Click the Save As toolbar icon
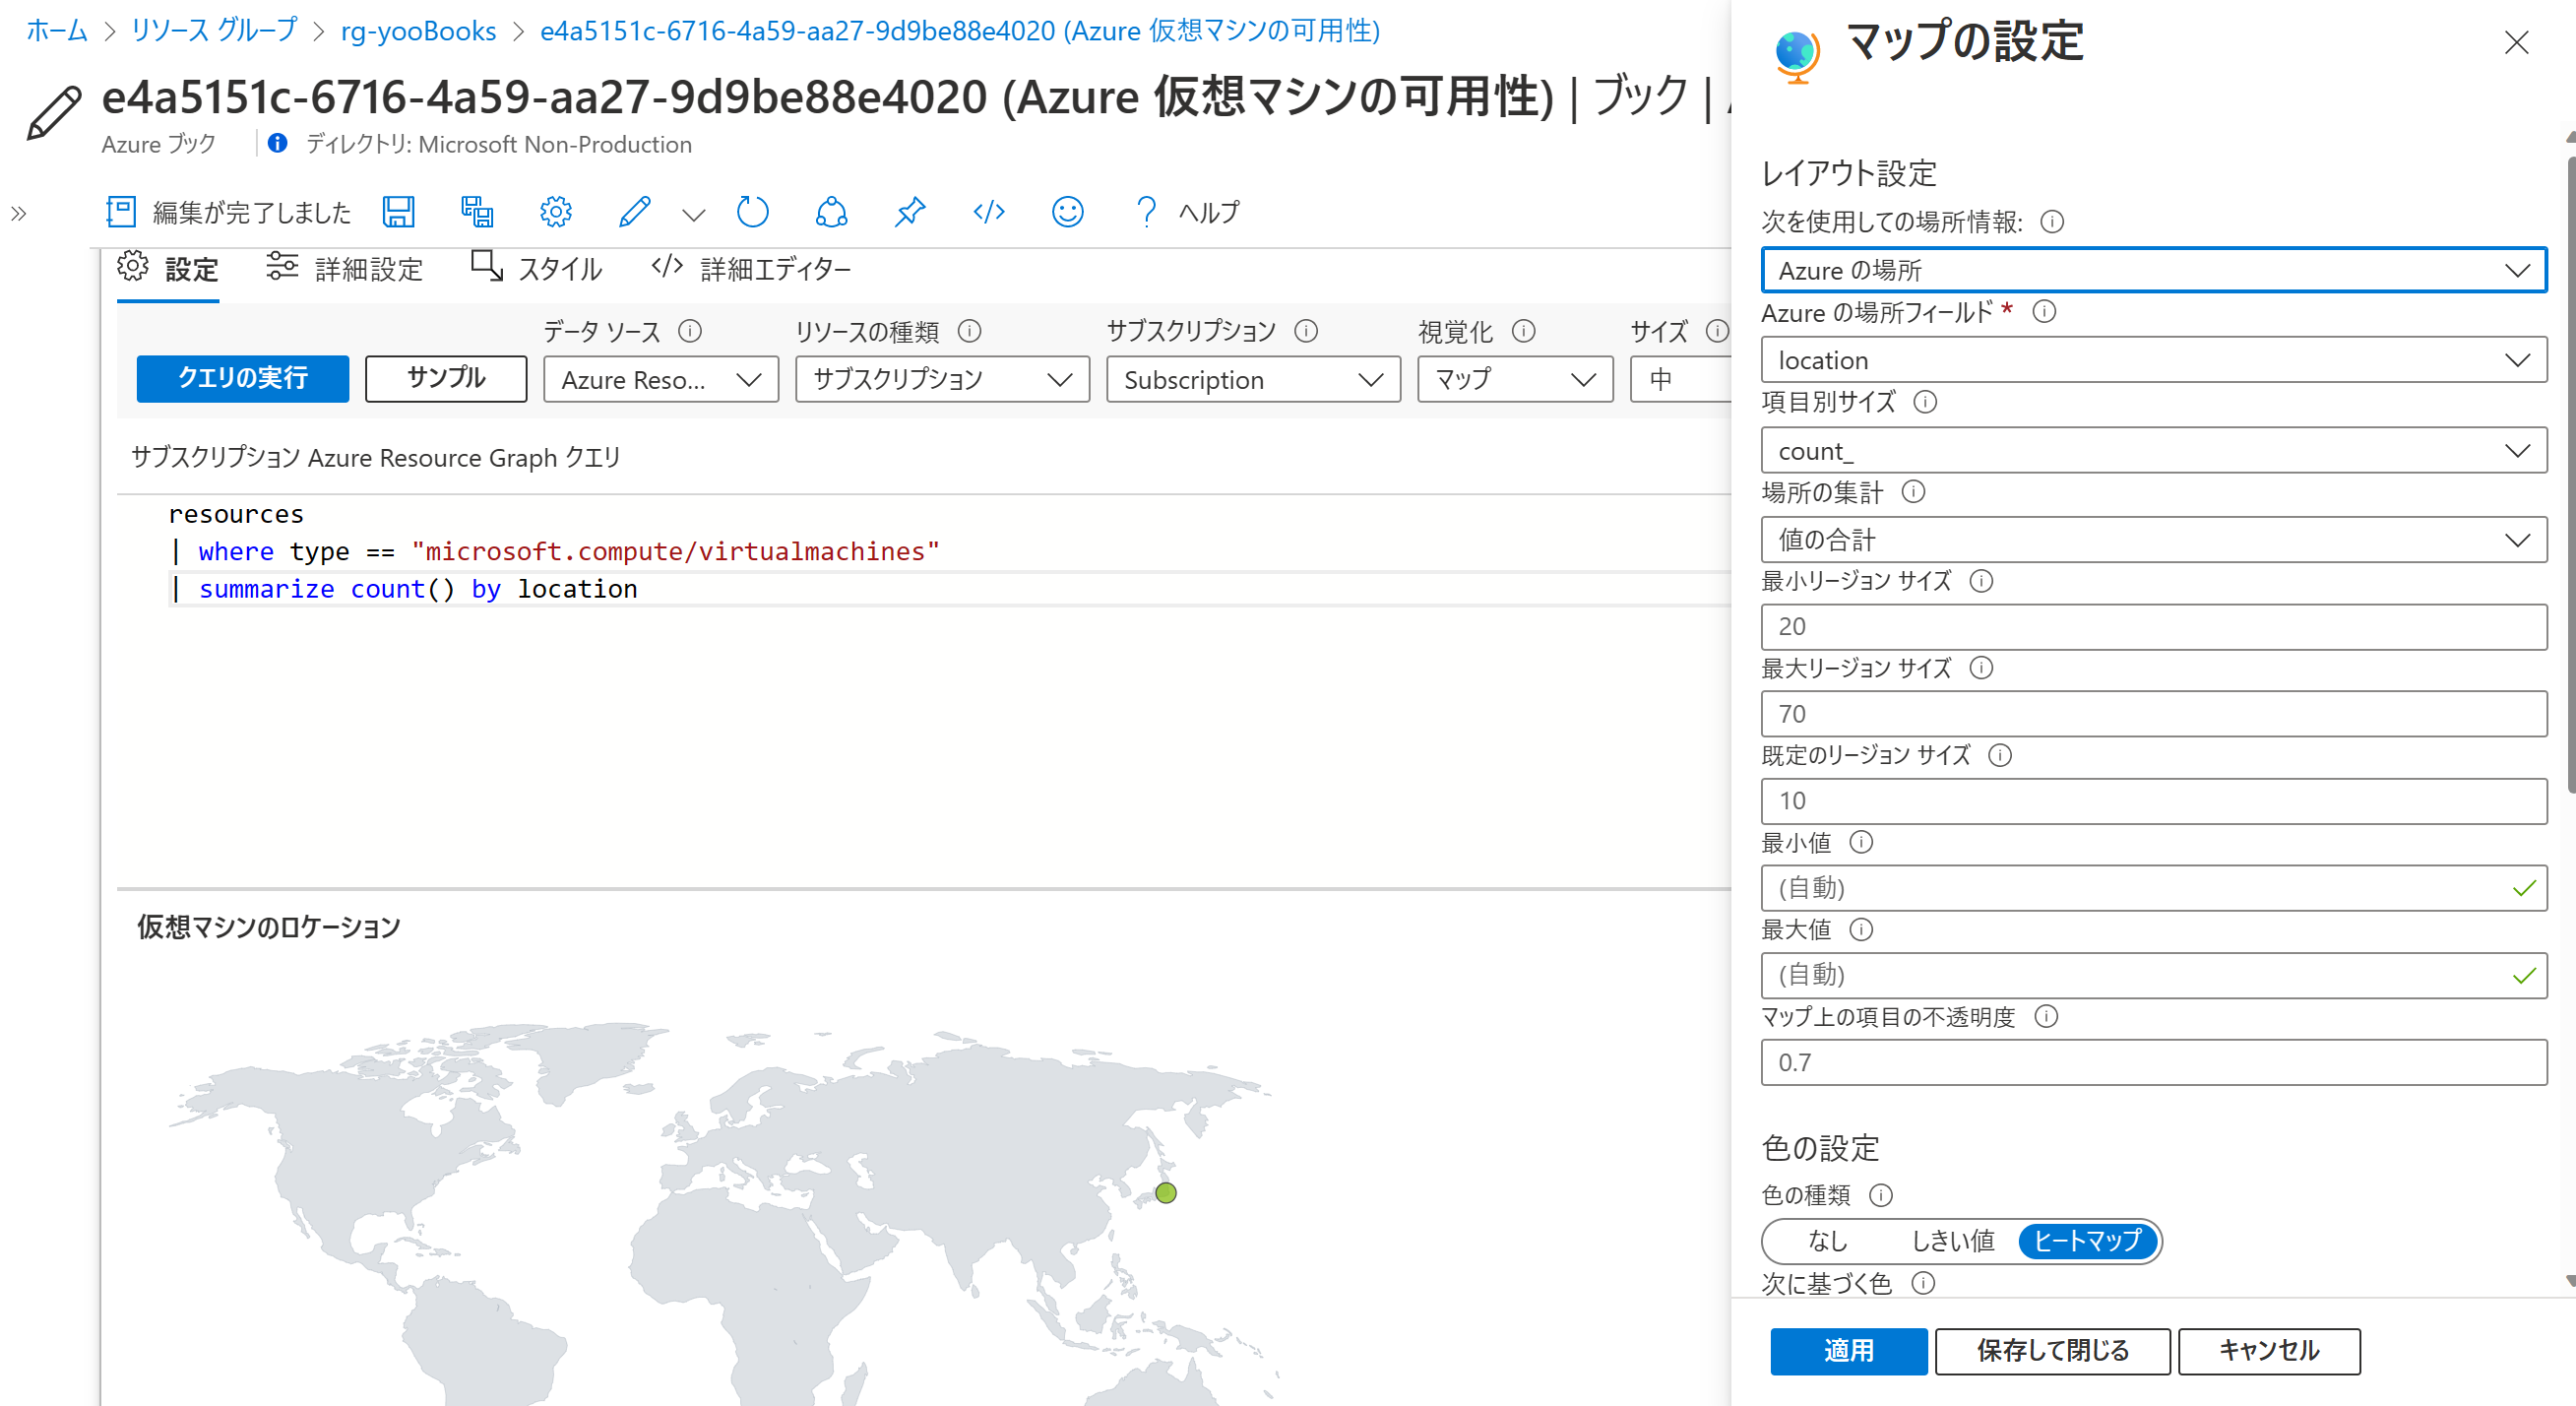The image size is (2576, 1406). click(x=477, y=212)
